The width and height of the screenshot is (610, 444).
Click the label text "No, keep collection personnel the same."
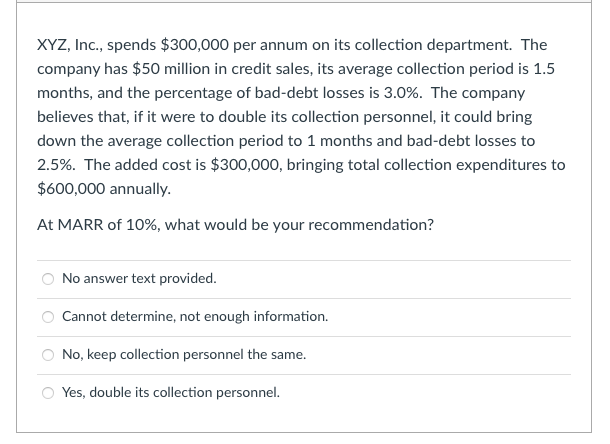click(184, 355)
